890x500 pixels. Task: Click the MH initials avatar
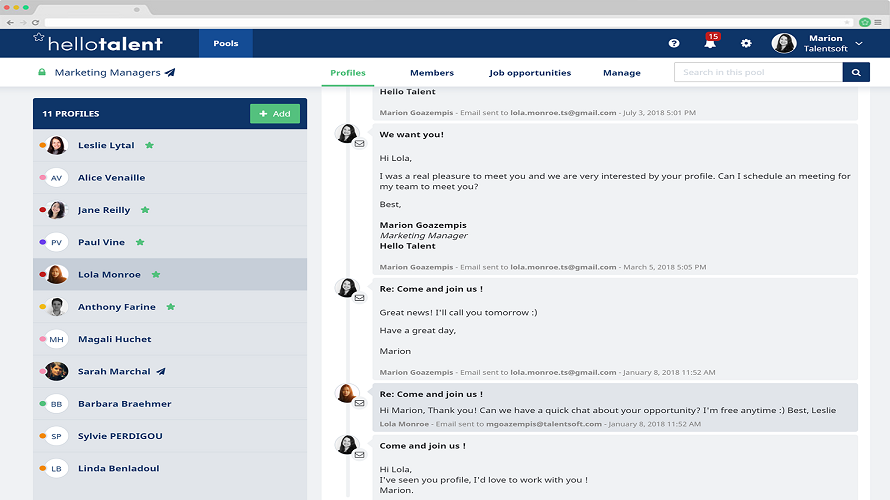56,339
